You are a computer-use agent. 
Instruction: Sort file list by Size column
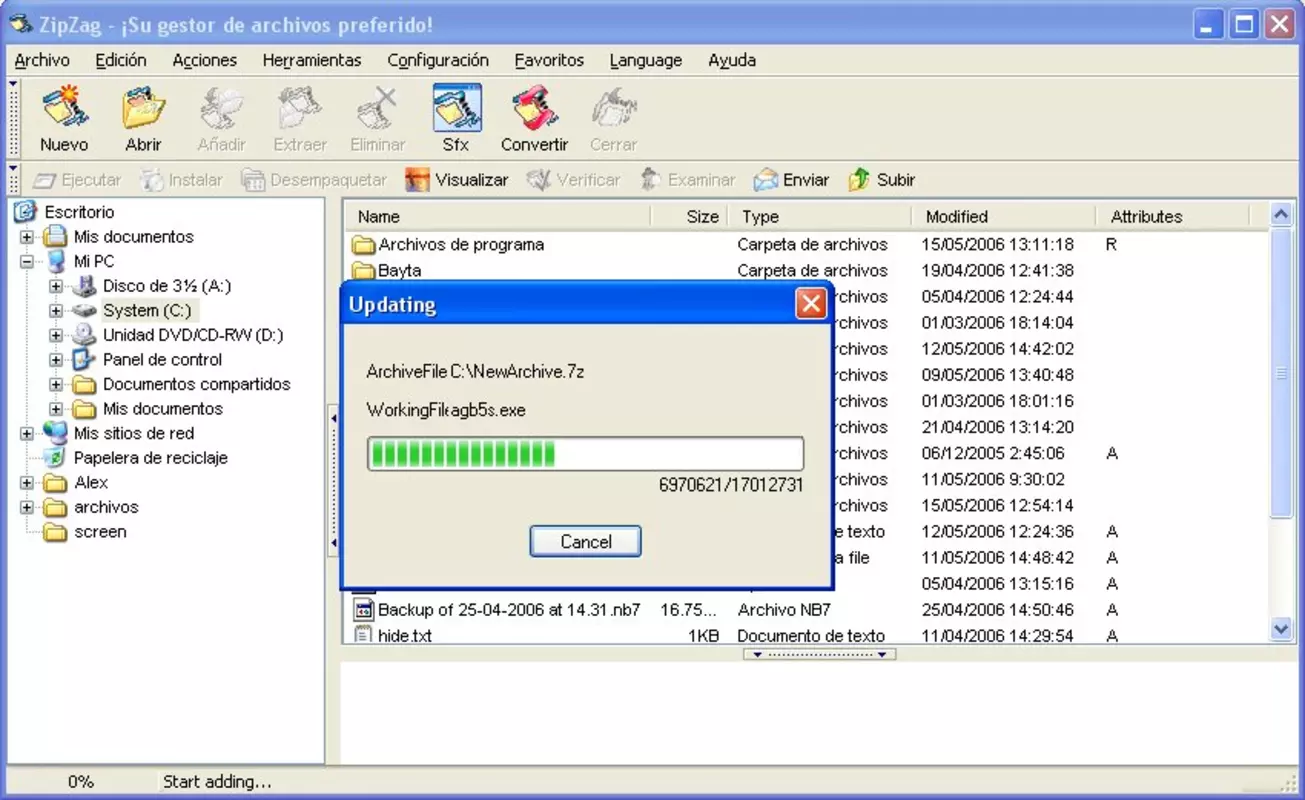click(688, 216)
